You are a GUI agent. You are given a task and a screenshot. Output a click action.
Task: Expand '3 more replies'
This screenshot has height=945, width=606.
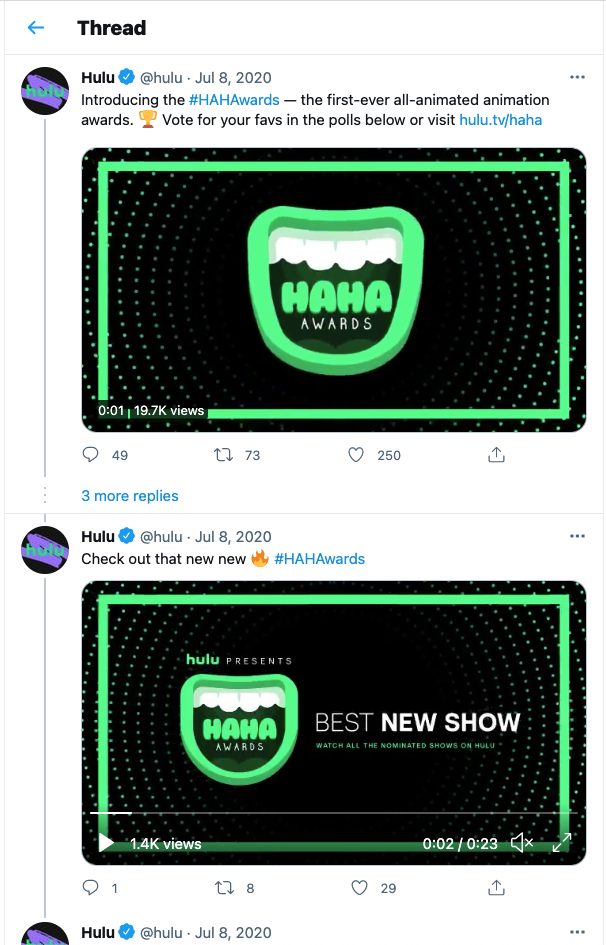[x=130, y=496]
